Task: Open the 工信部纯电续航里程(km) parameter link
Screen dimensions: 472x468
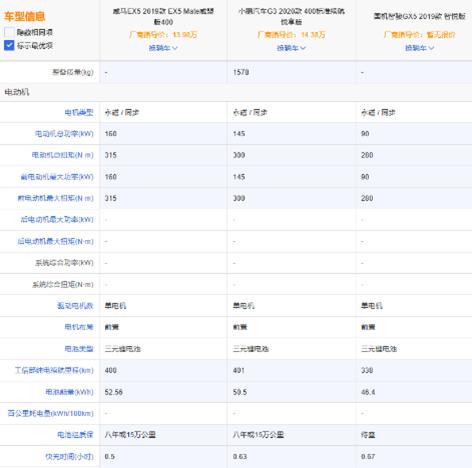Action: pyautogui.click(x=54, y=370)
